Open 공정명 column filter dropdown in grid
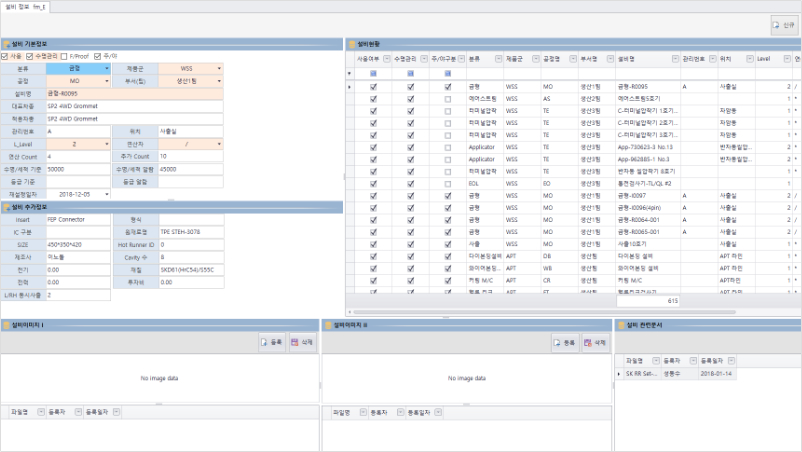This screenshot has width=802, height=452. 573,59
